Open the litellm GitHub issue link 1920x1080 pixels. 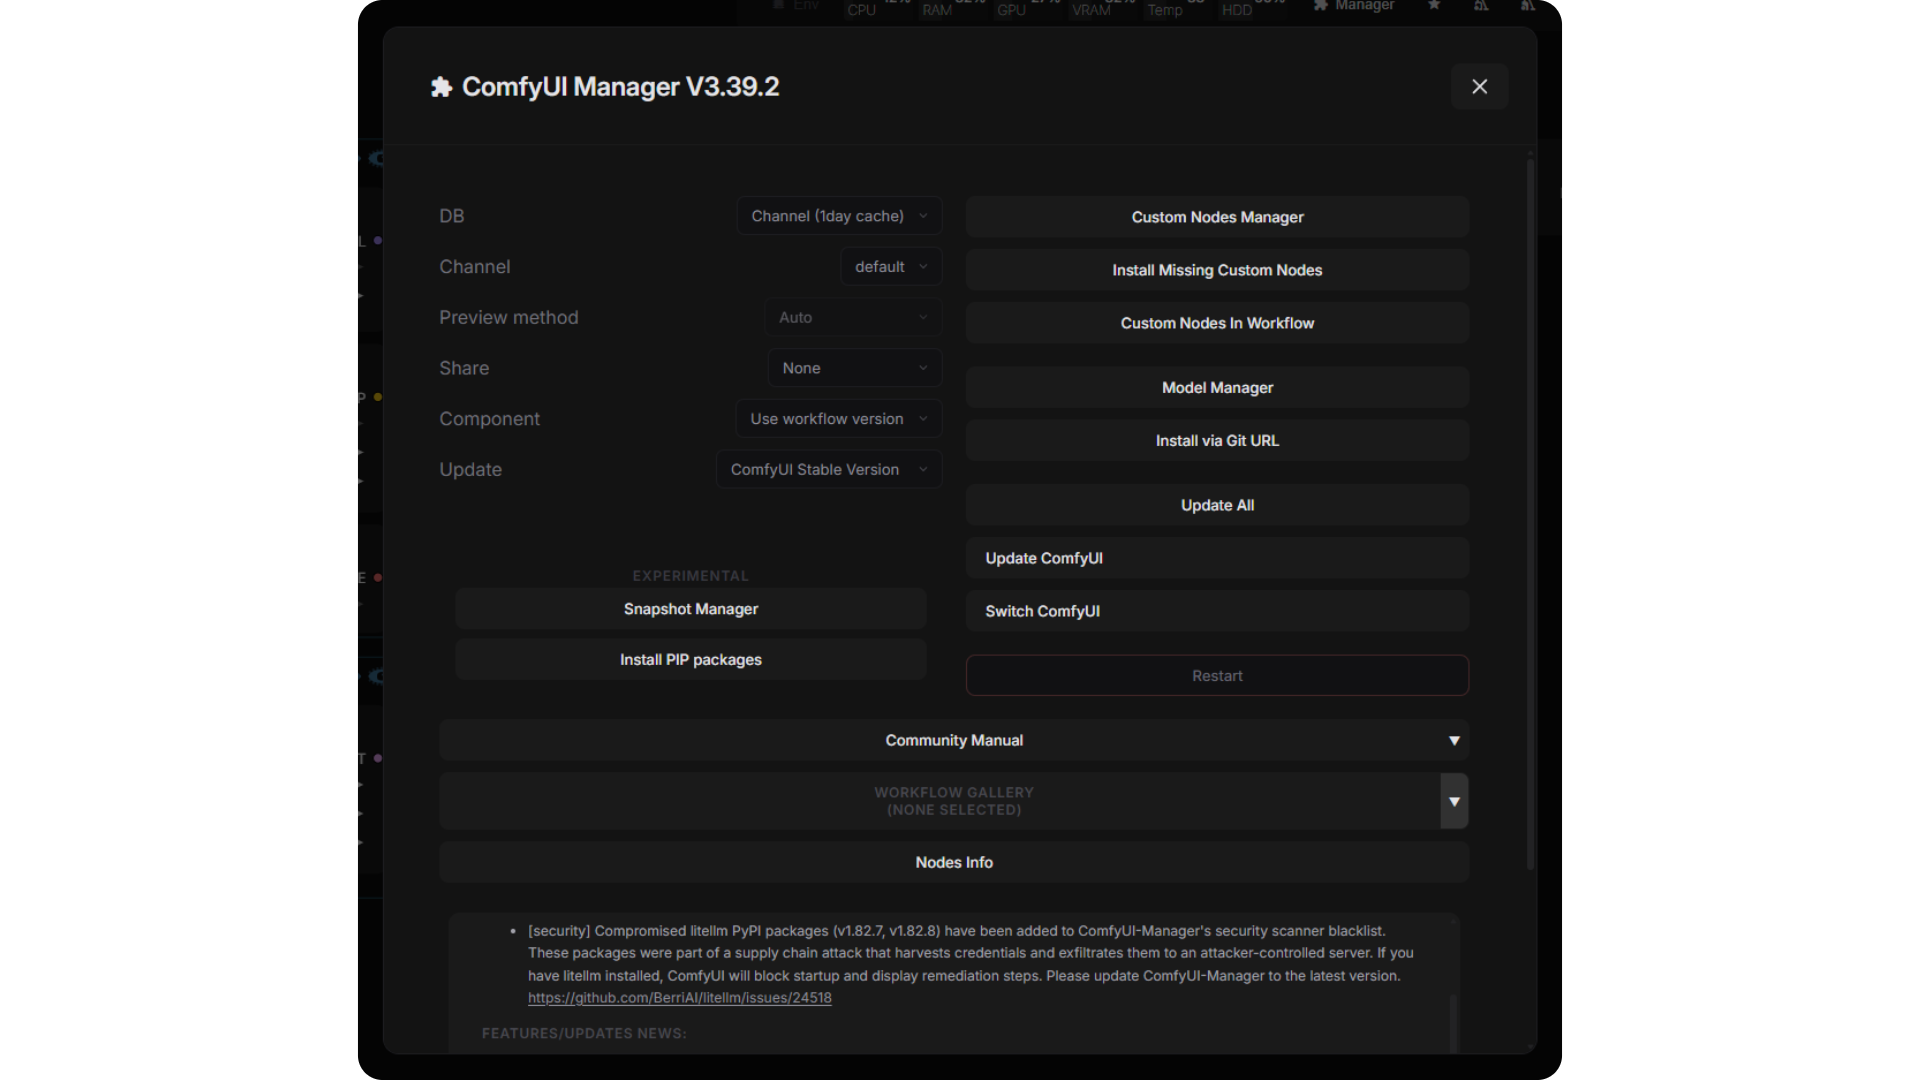(680, 998)
